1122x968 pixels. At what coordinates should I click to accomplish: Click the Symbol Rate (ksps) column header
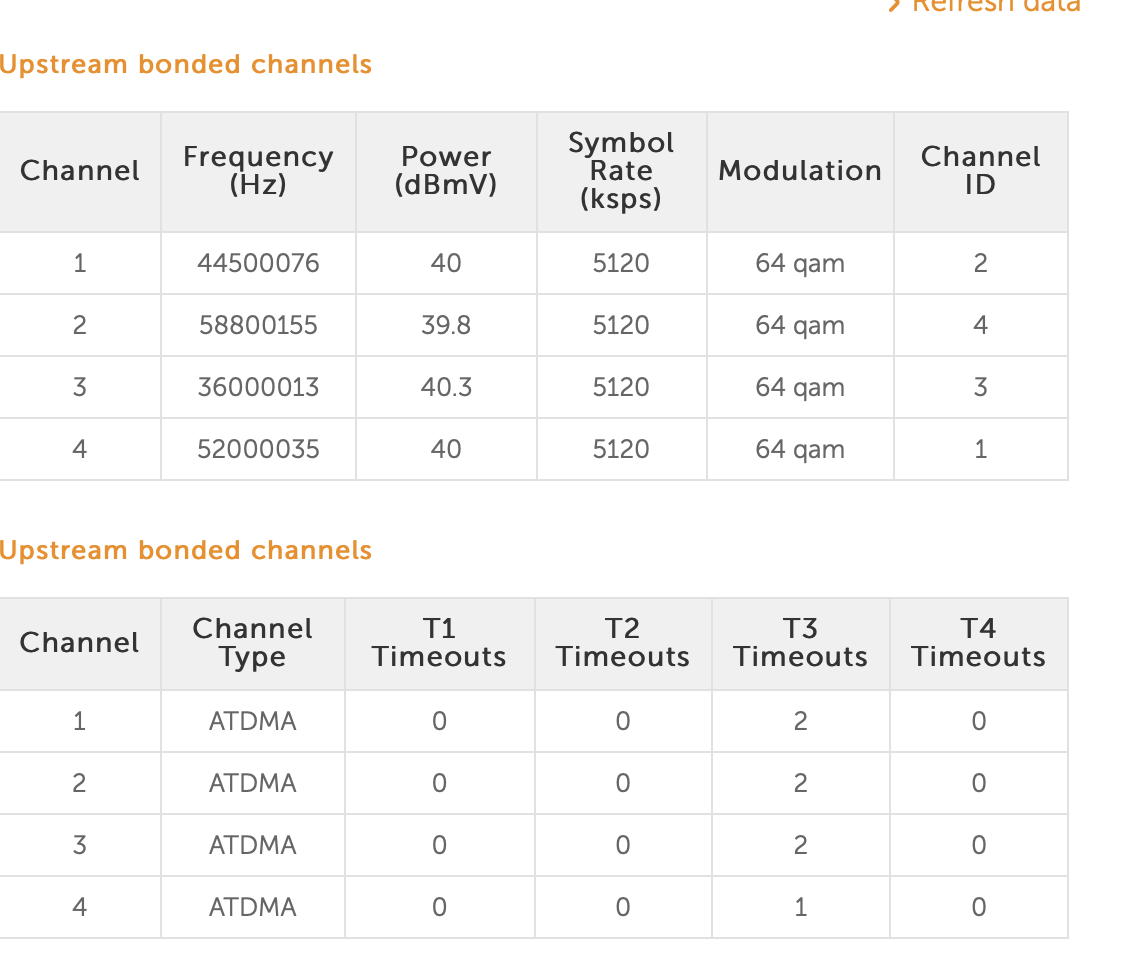click(621, 171)
